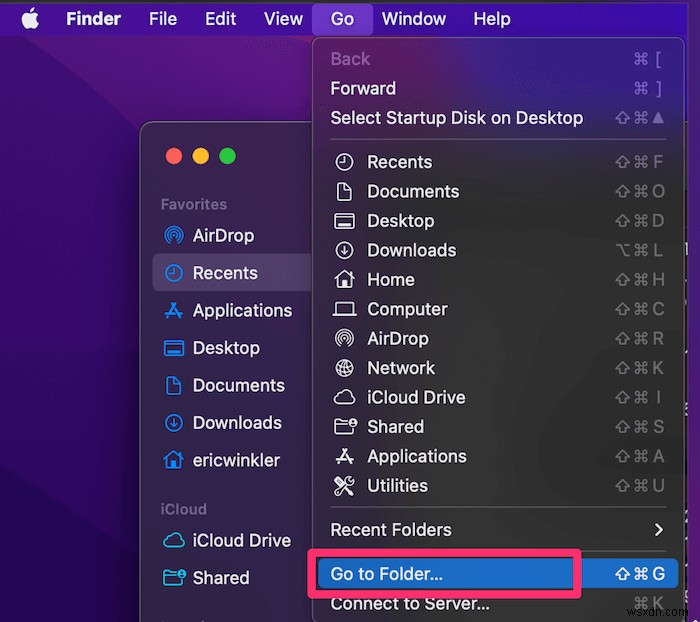Click Utilities text in Go menu
This screenshot has height=622, width=700.
pos(397,486)
